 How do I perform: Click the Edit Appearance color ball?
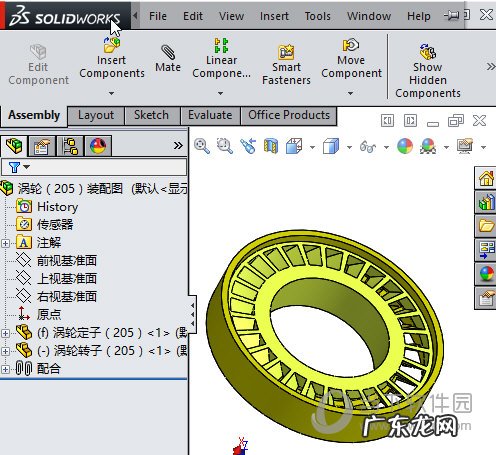(x=405, y=146)
